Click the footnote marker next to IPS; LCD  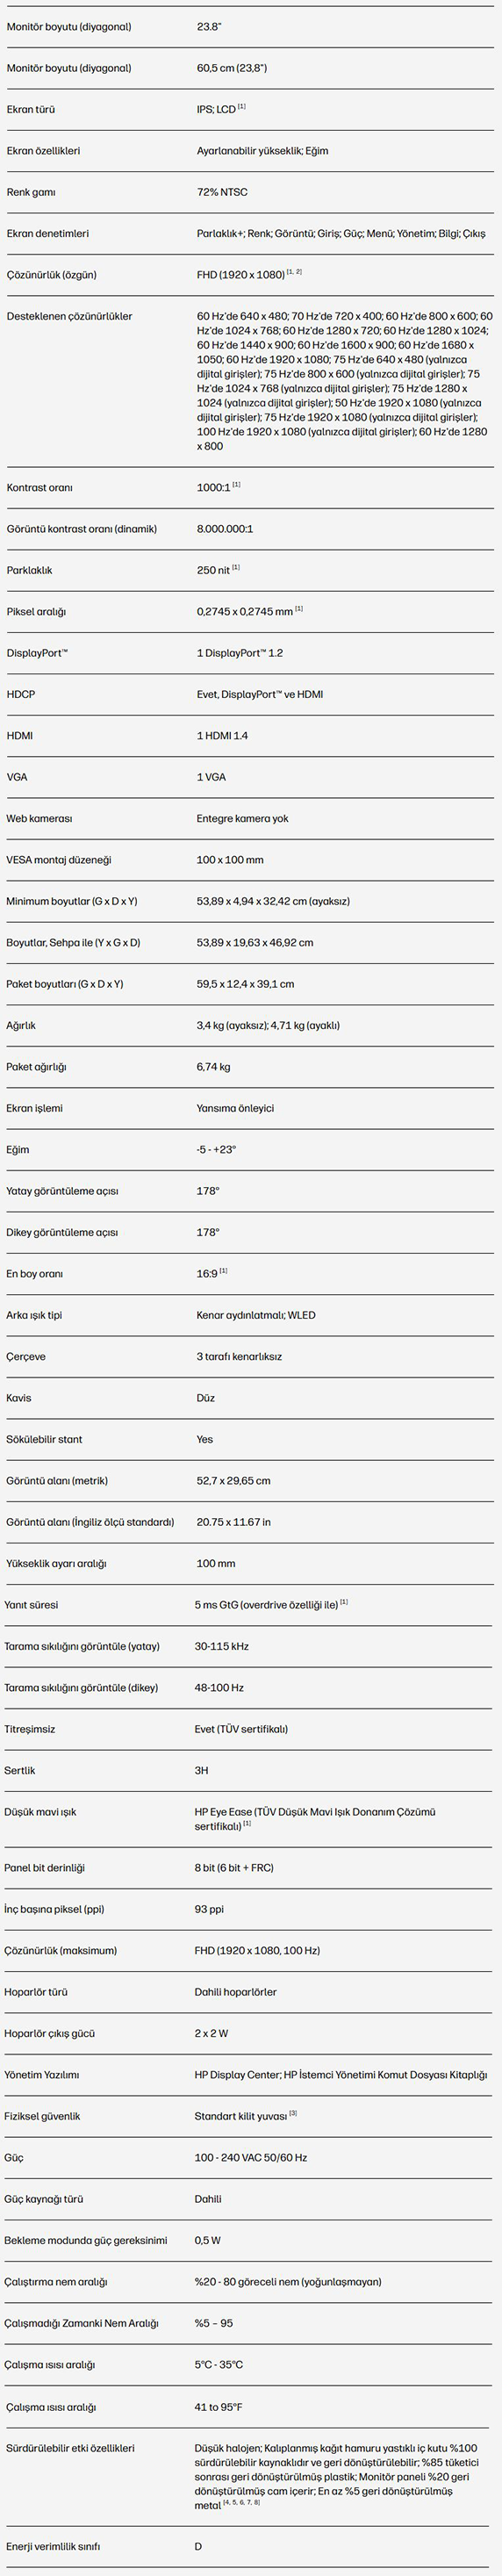point(242,107)
